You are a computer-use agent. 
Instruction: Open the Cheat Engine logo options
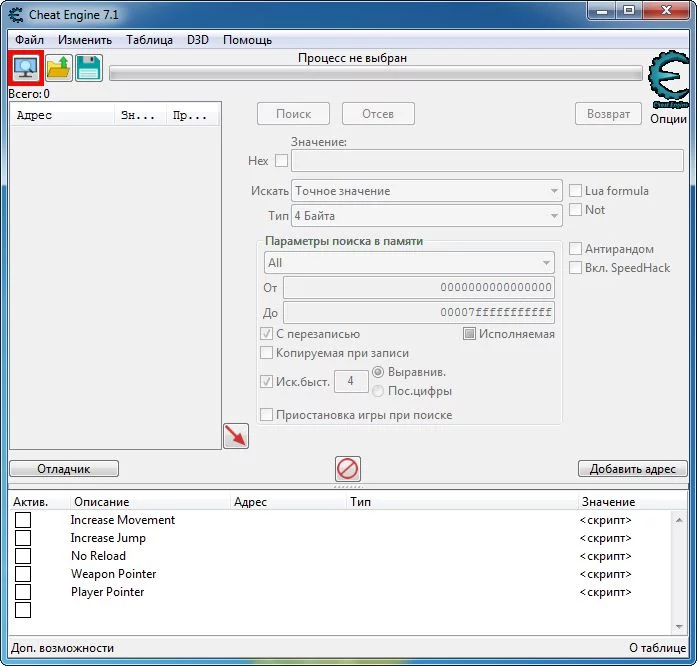pyautogui.click(x=668, y=80)
